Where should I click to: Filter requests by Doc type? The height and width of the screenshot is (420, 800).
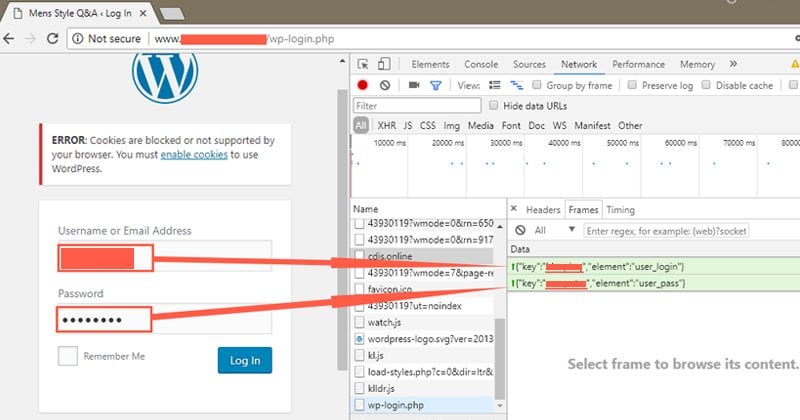pyautogui.click(x=536, y=126)
